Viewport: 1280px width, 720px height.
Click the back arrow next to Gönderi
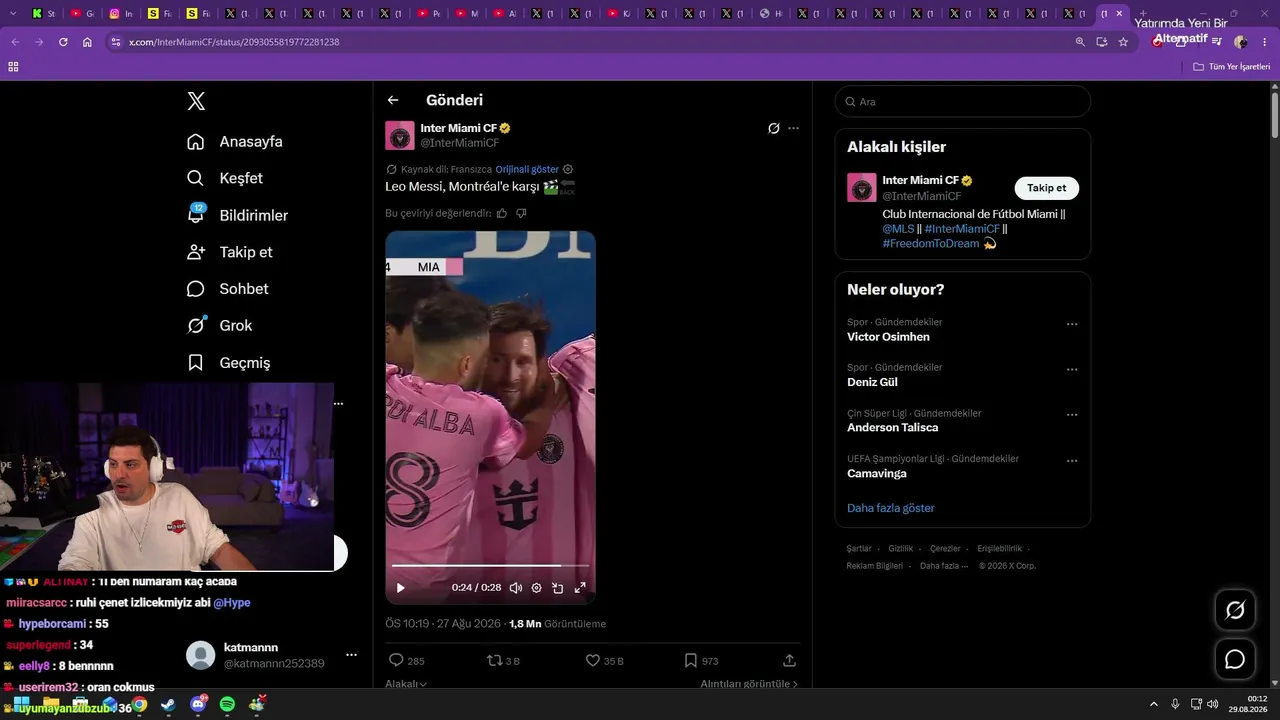point(393,100)
